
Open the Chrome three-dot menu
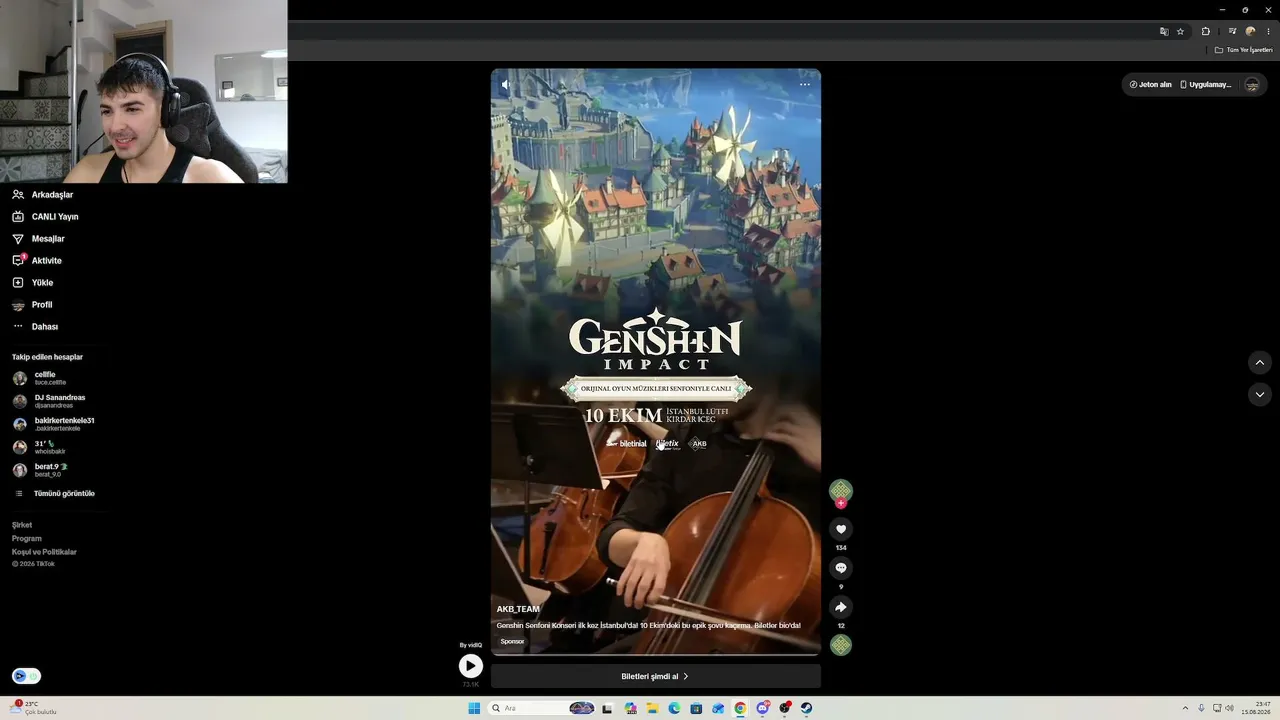coord(1268,31)
